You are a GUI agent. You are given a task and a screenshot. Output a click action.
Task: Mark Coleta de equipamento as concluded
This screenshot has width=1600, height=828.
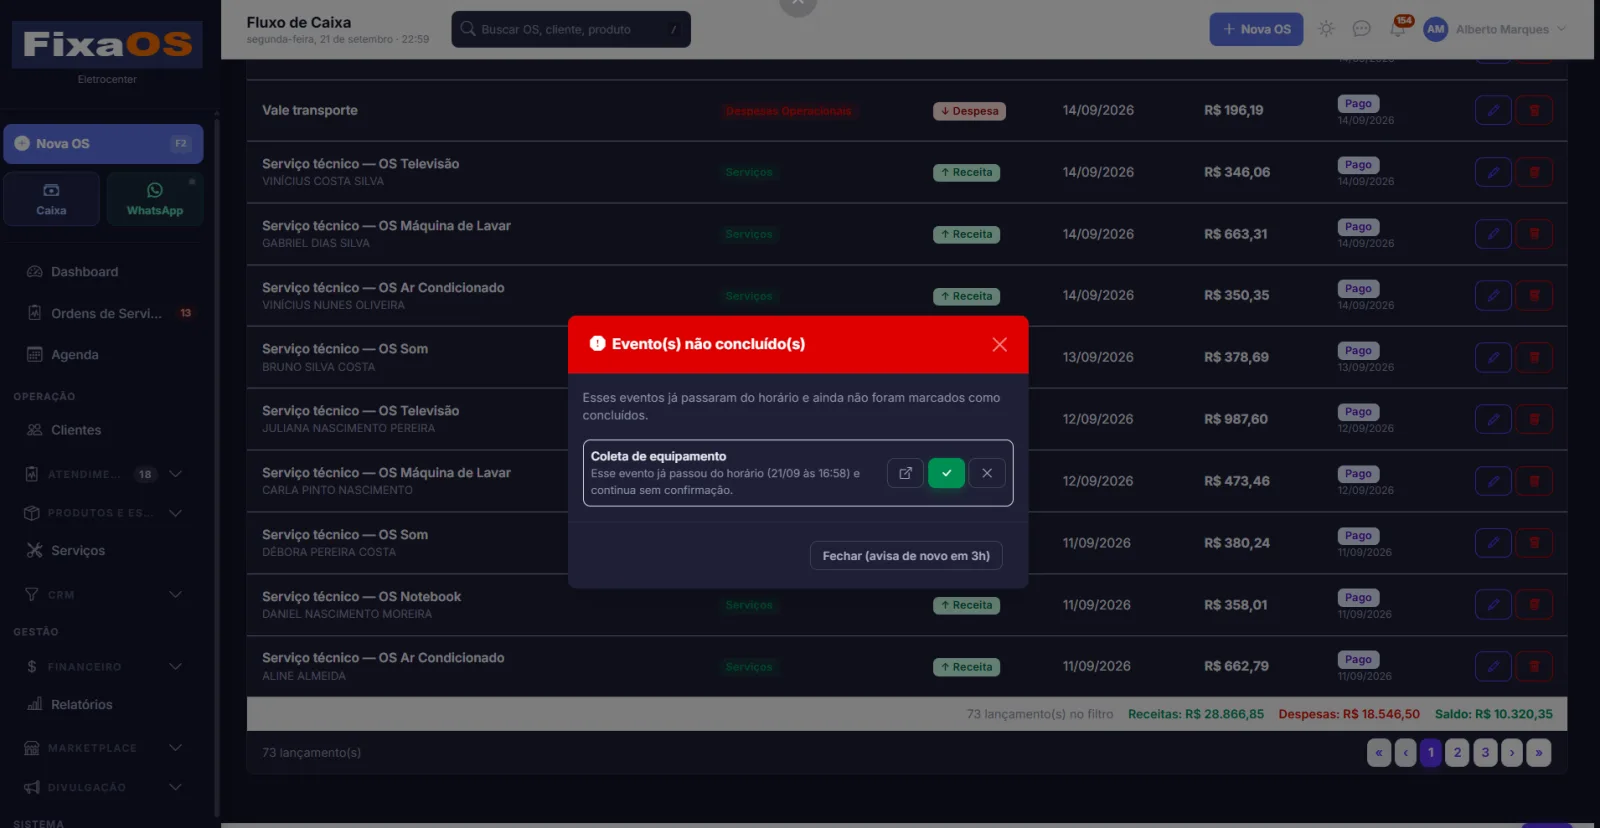coord(946,473)
